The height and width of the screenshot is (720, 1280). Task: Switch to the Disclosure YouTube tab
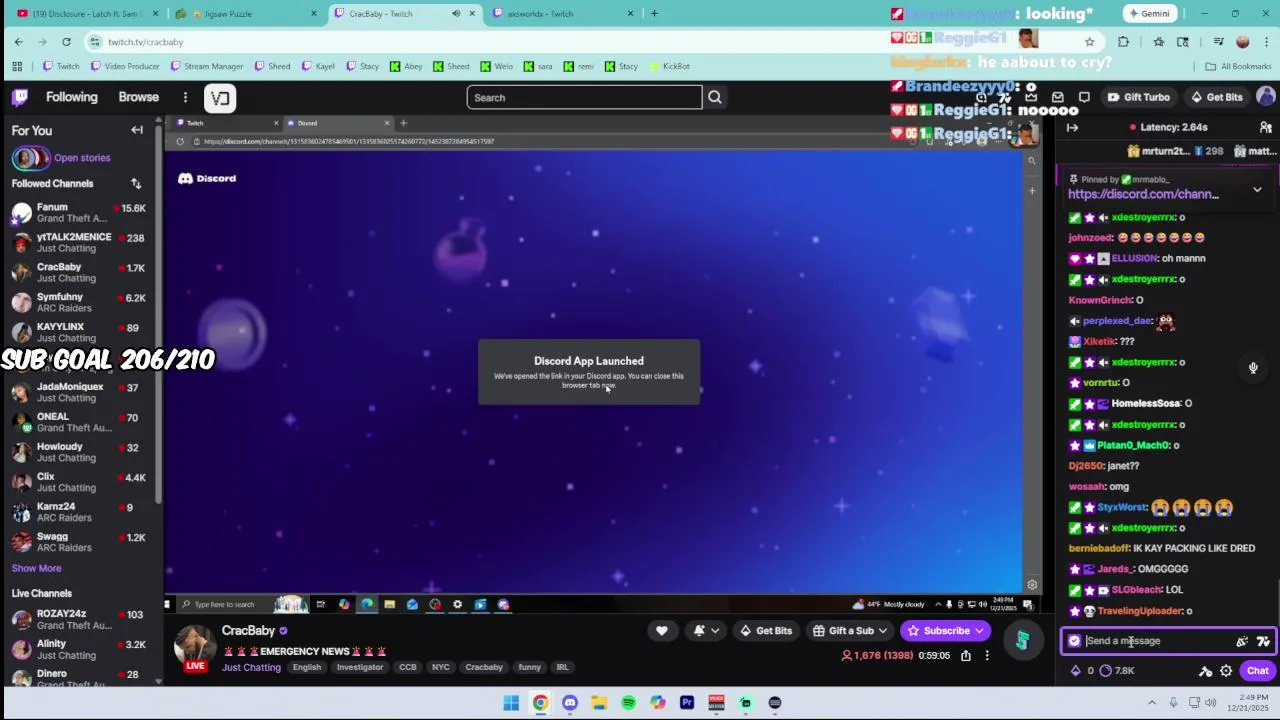tap(89, 13)
